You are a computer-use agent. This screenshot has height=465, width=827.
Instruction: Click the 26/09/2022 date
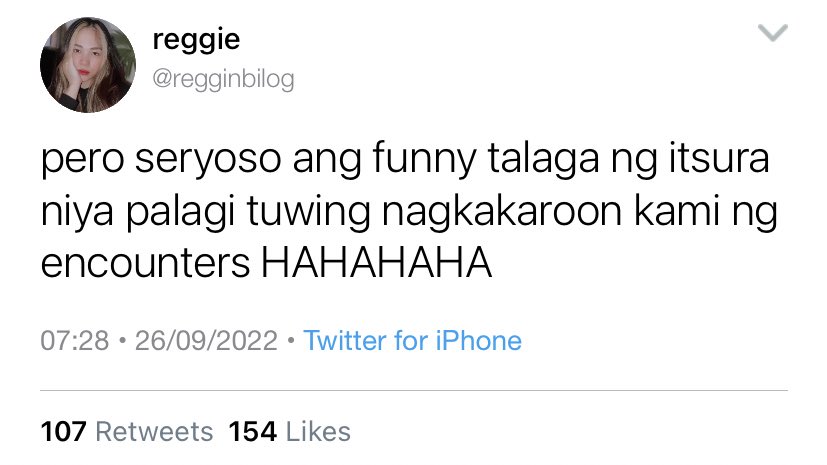coord(206,341)
